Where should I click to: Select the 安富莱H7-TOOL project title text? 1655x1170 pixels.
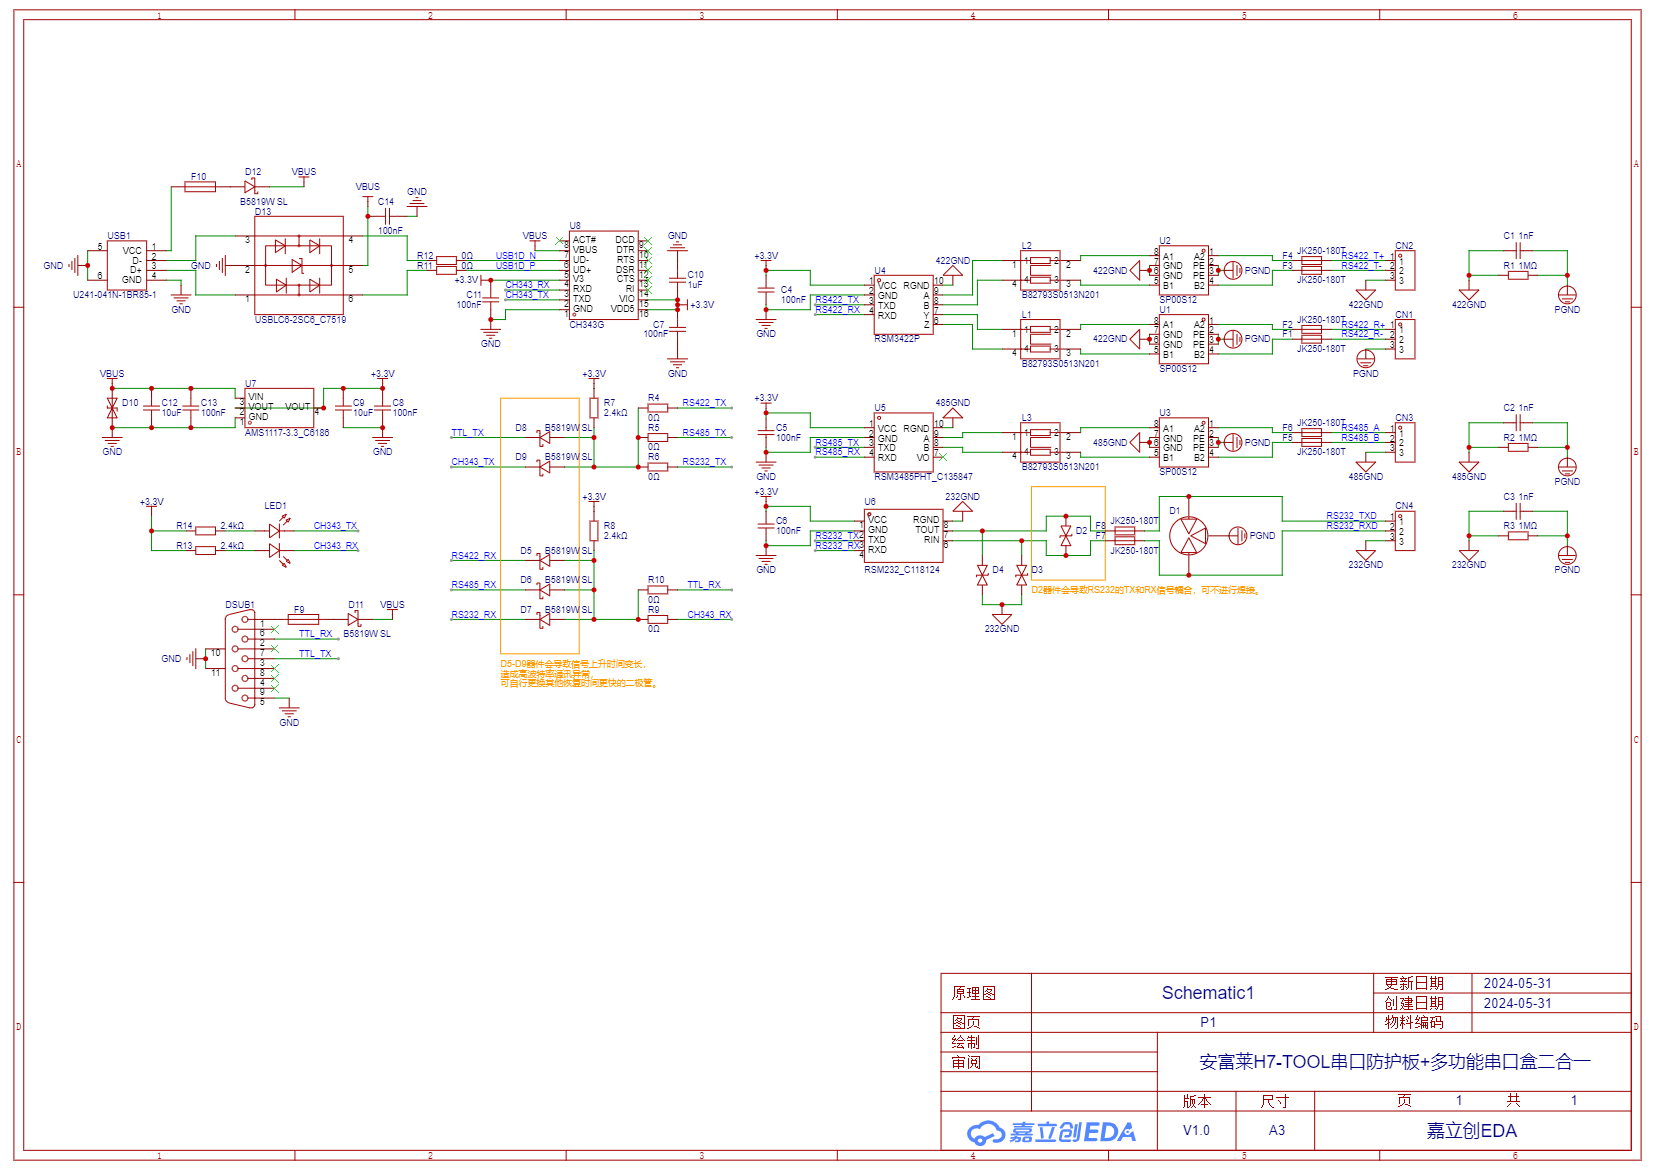tap(1394, 1062)
